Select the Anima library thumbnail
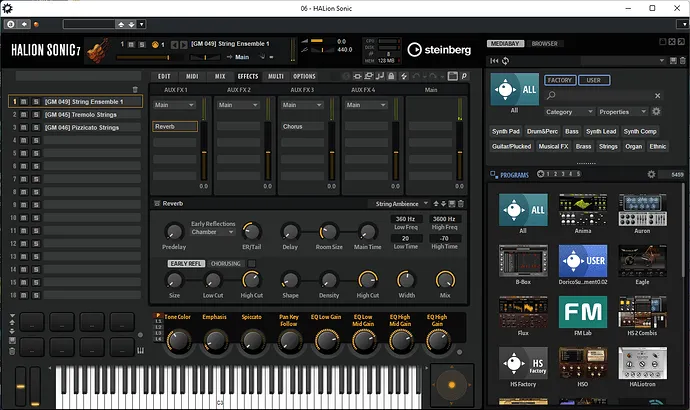The image size is (690, 410). pyautogui.click(x=583, y=210)
